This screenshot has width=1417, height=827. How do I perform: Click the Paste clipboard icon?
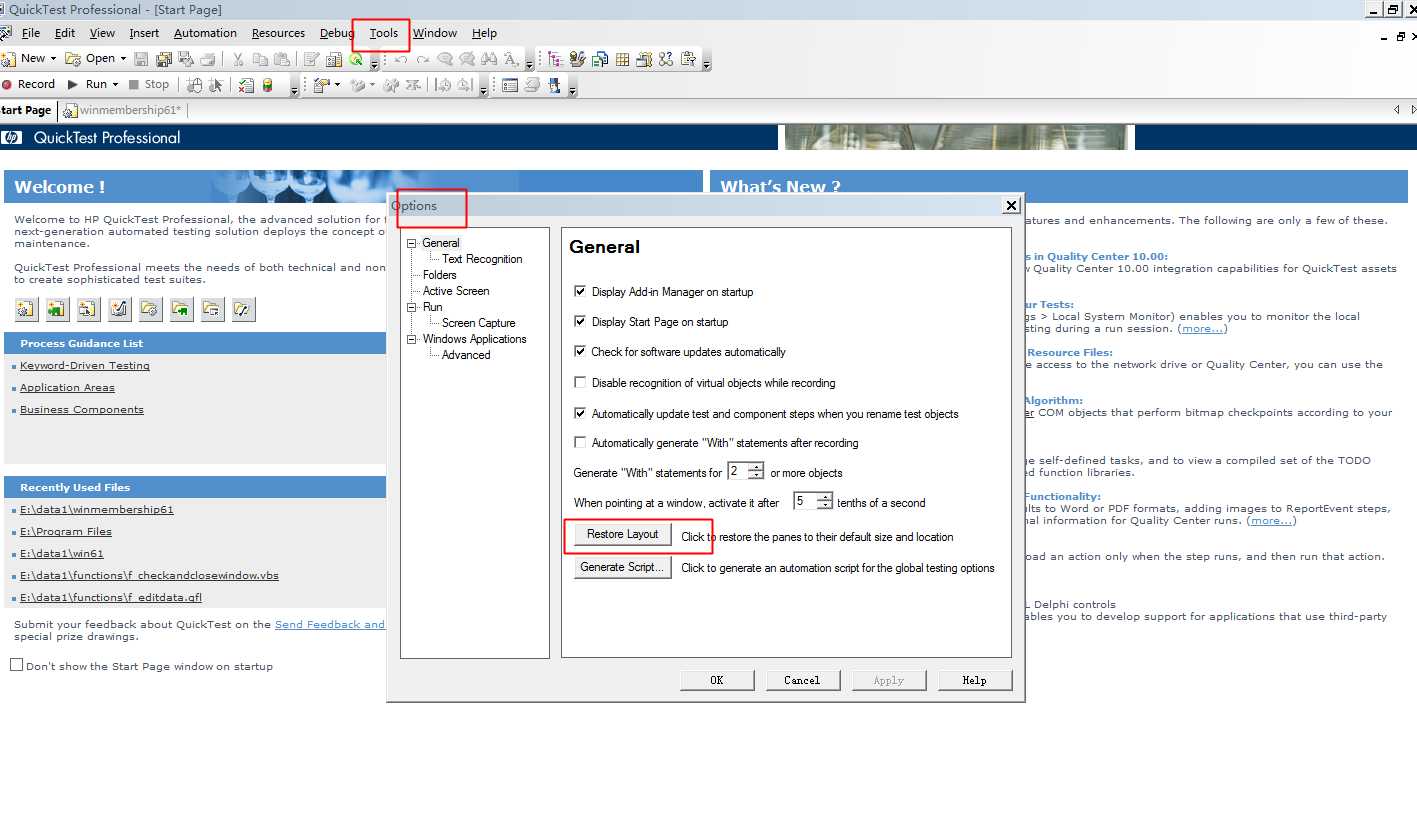[281, 59]
